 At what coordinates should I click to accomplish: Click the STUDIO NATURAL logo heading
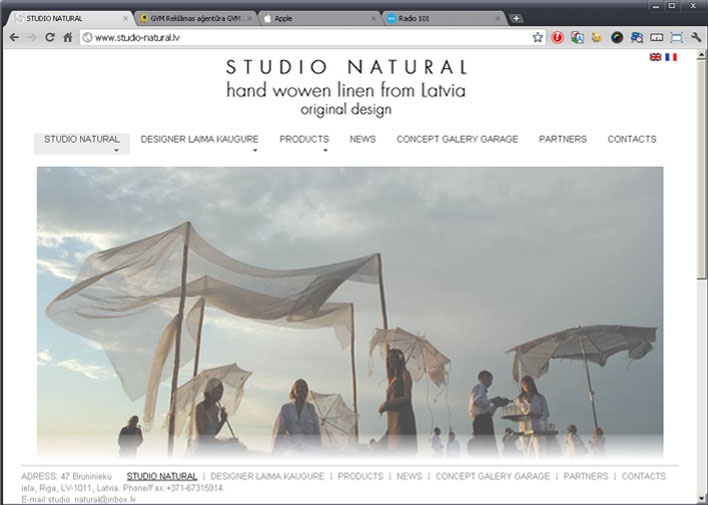click(x=346, y=67)
